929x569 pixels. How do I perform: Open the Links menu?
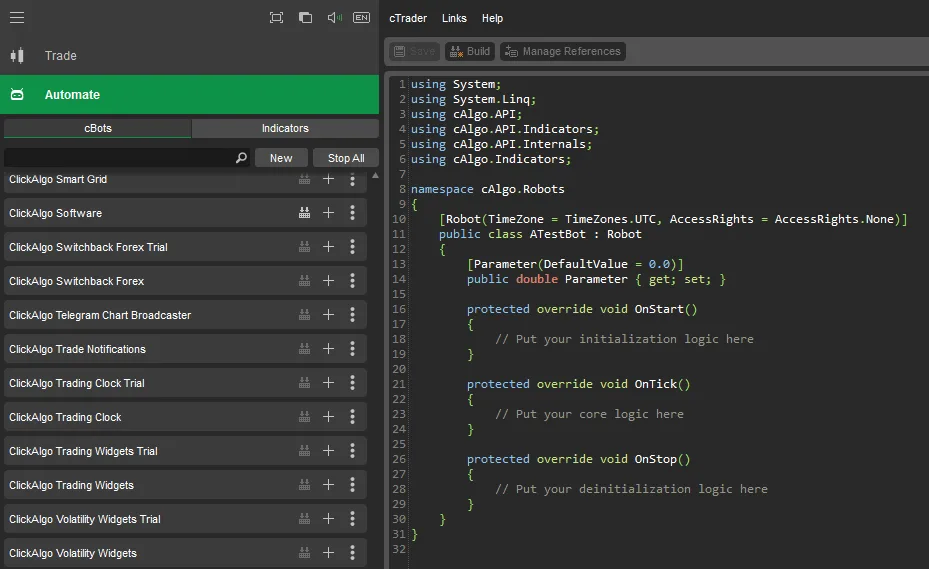[x=454, y=18]
